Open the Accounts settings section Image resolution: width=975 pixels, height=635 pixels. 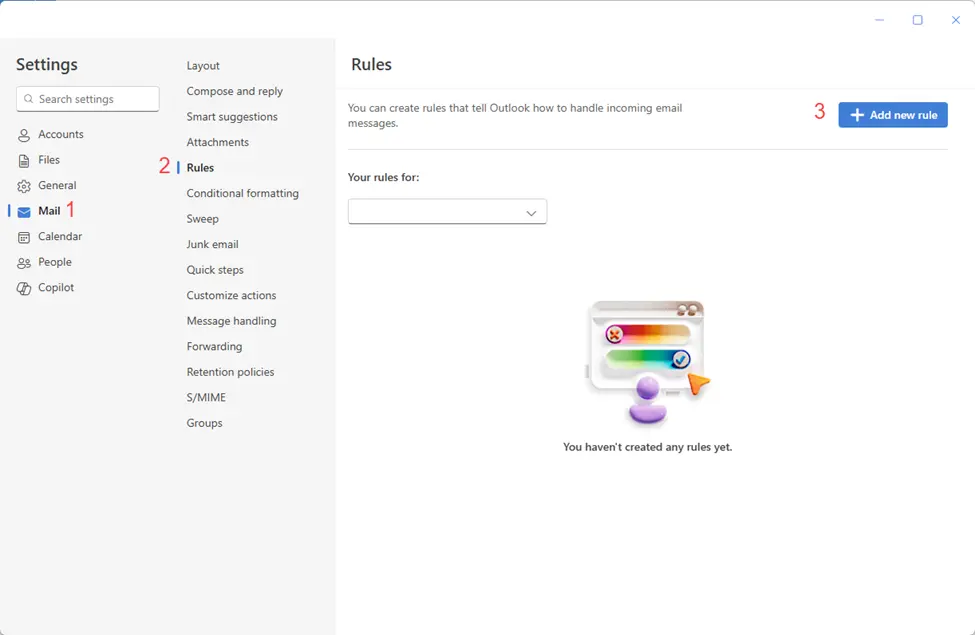pos(60,134)
